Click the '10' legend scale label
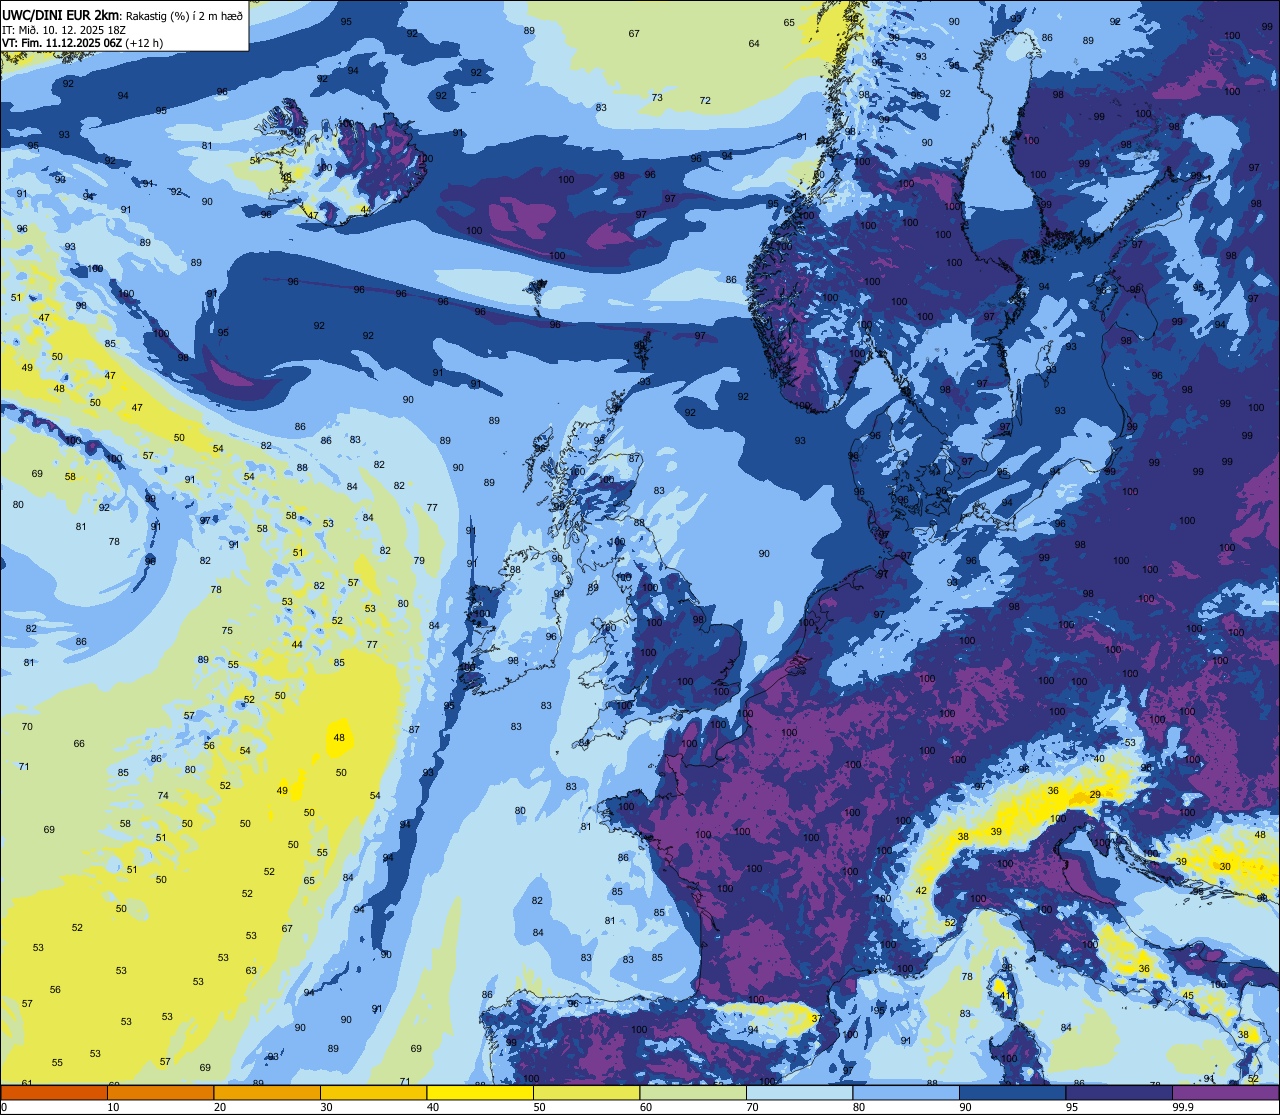 point(114,1107)
